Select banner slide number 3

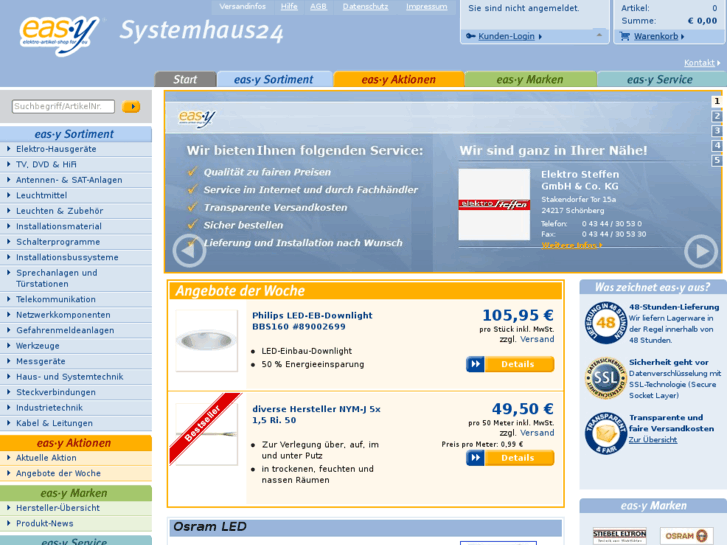pos(717,131)
